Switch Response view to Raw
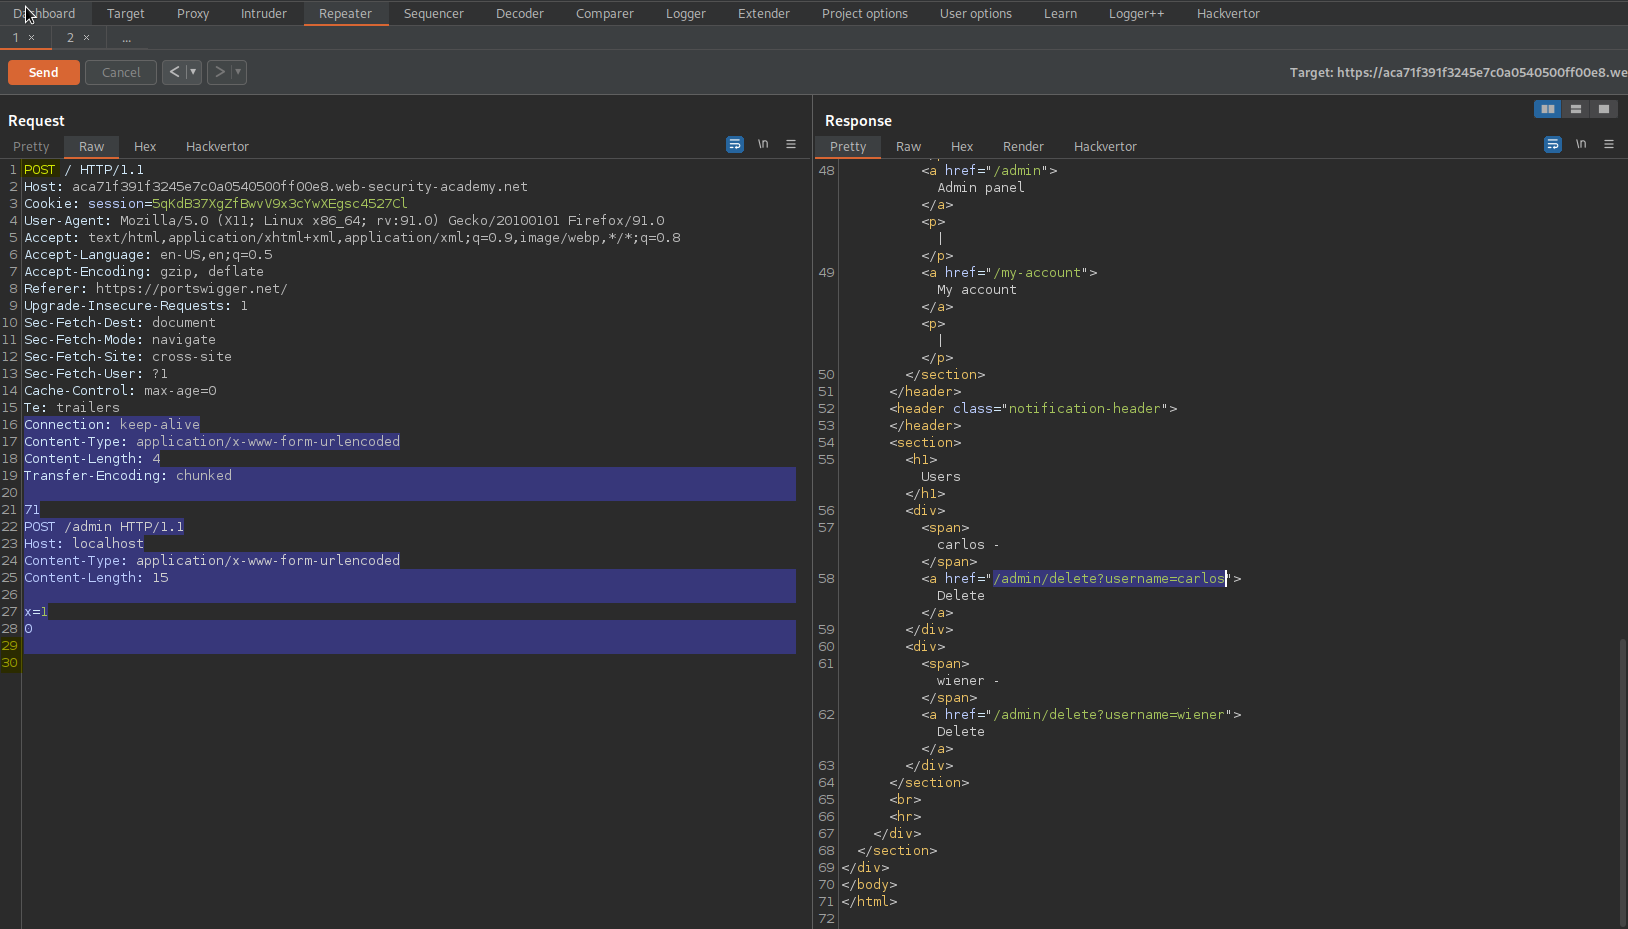The height and width of the screenshot is (929, 1628). coord(909,146)
